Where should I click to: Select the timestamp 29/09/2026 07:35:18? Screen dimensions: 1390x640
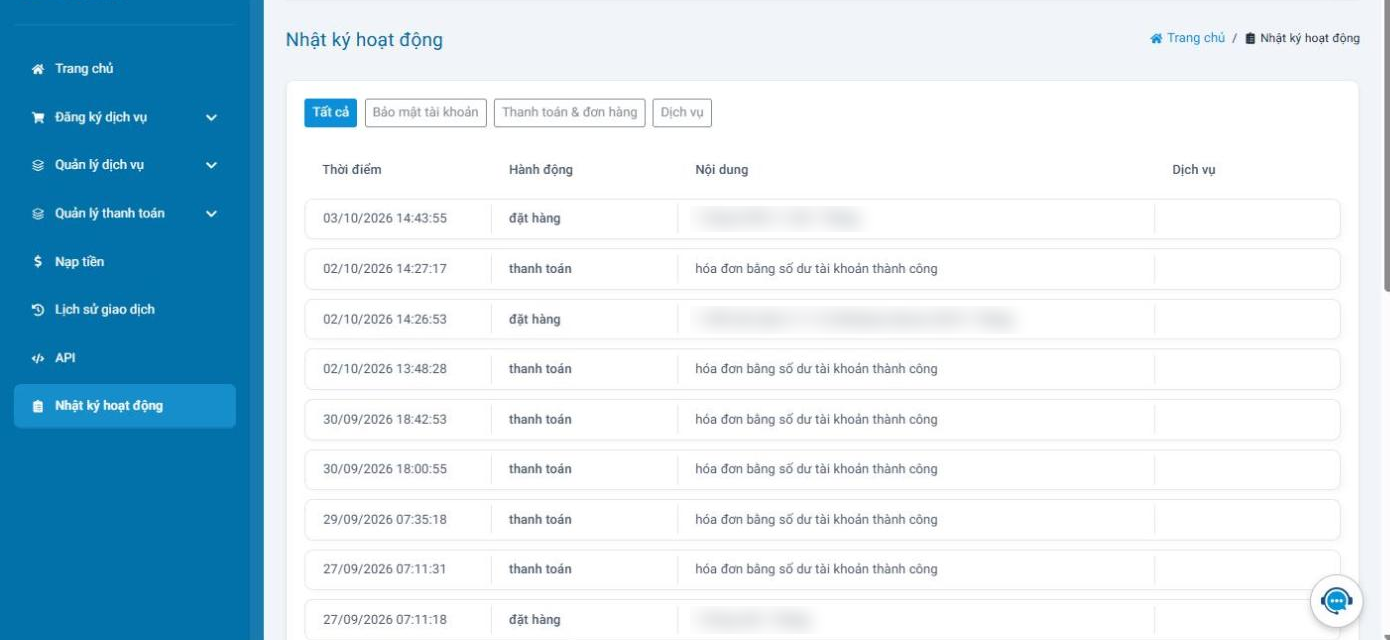[385, 520]
